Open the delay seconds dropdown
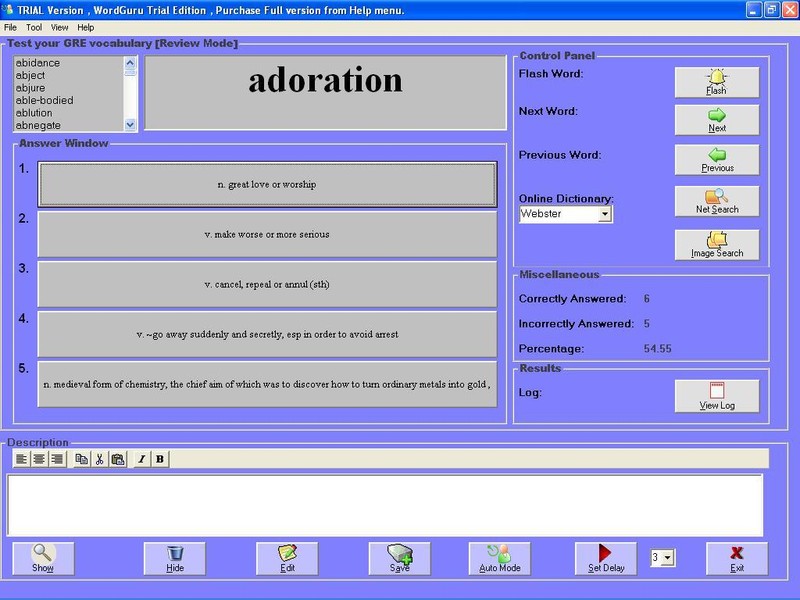Image resolution: width=800 pixels, height=600 pixels. click(667, 557)
